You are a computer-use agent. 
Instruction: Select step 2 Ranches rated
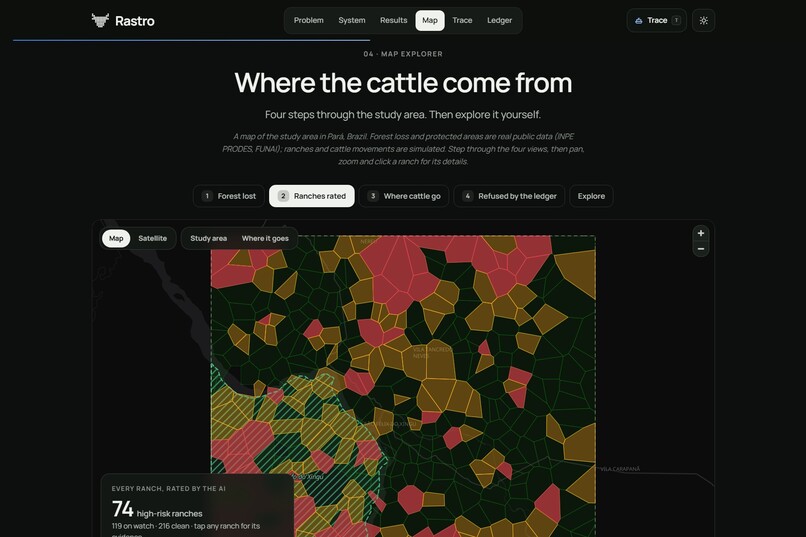[312, 196]
